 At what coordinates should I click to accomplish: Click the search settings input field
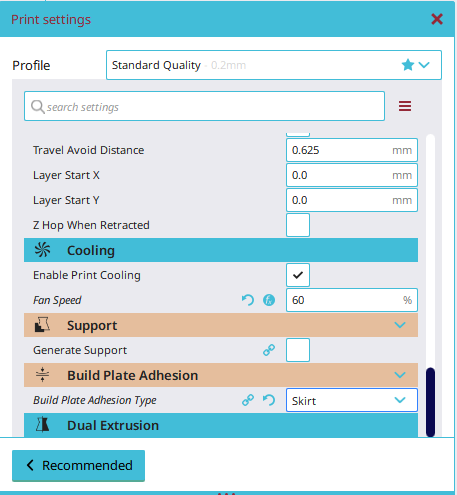204,106
